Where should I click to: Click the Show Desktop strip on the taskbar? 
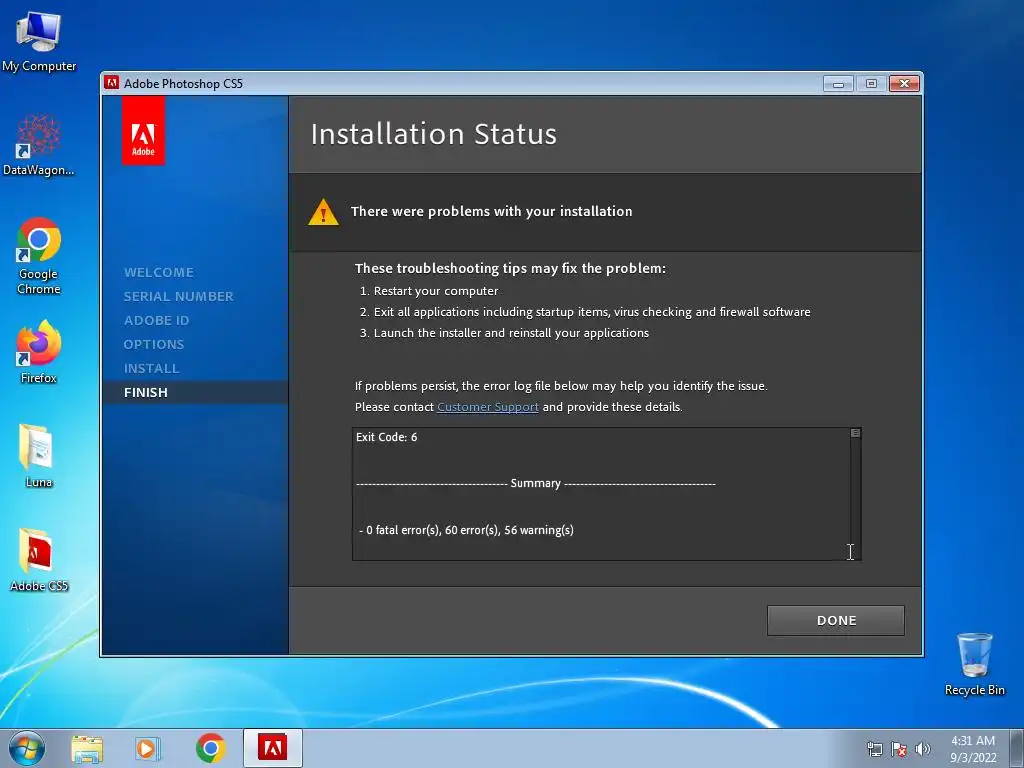[1017, 748]
